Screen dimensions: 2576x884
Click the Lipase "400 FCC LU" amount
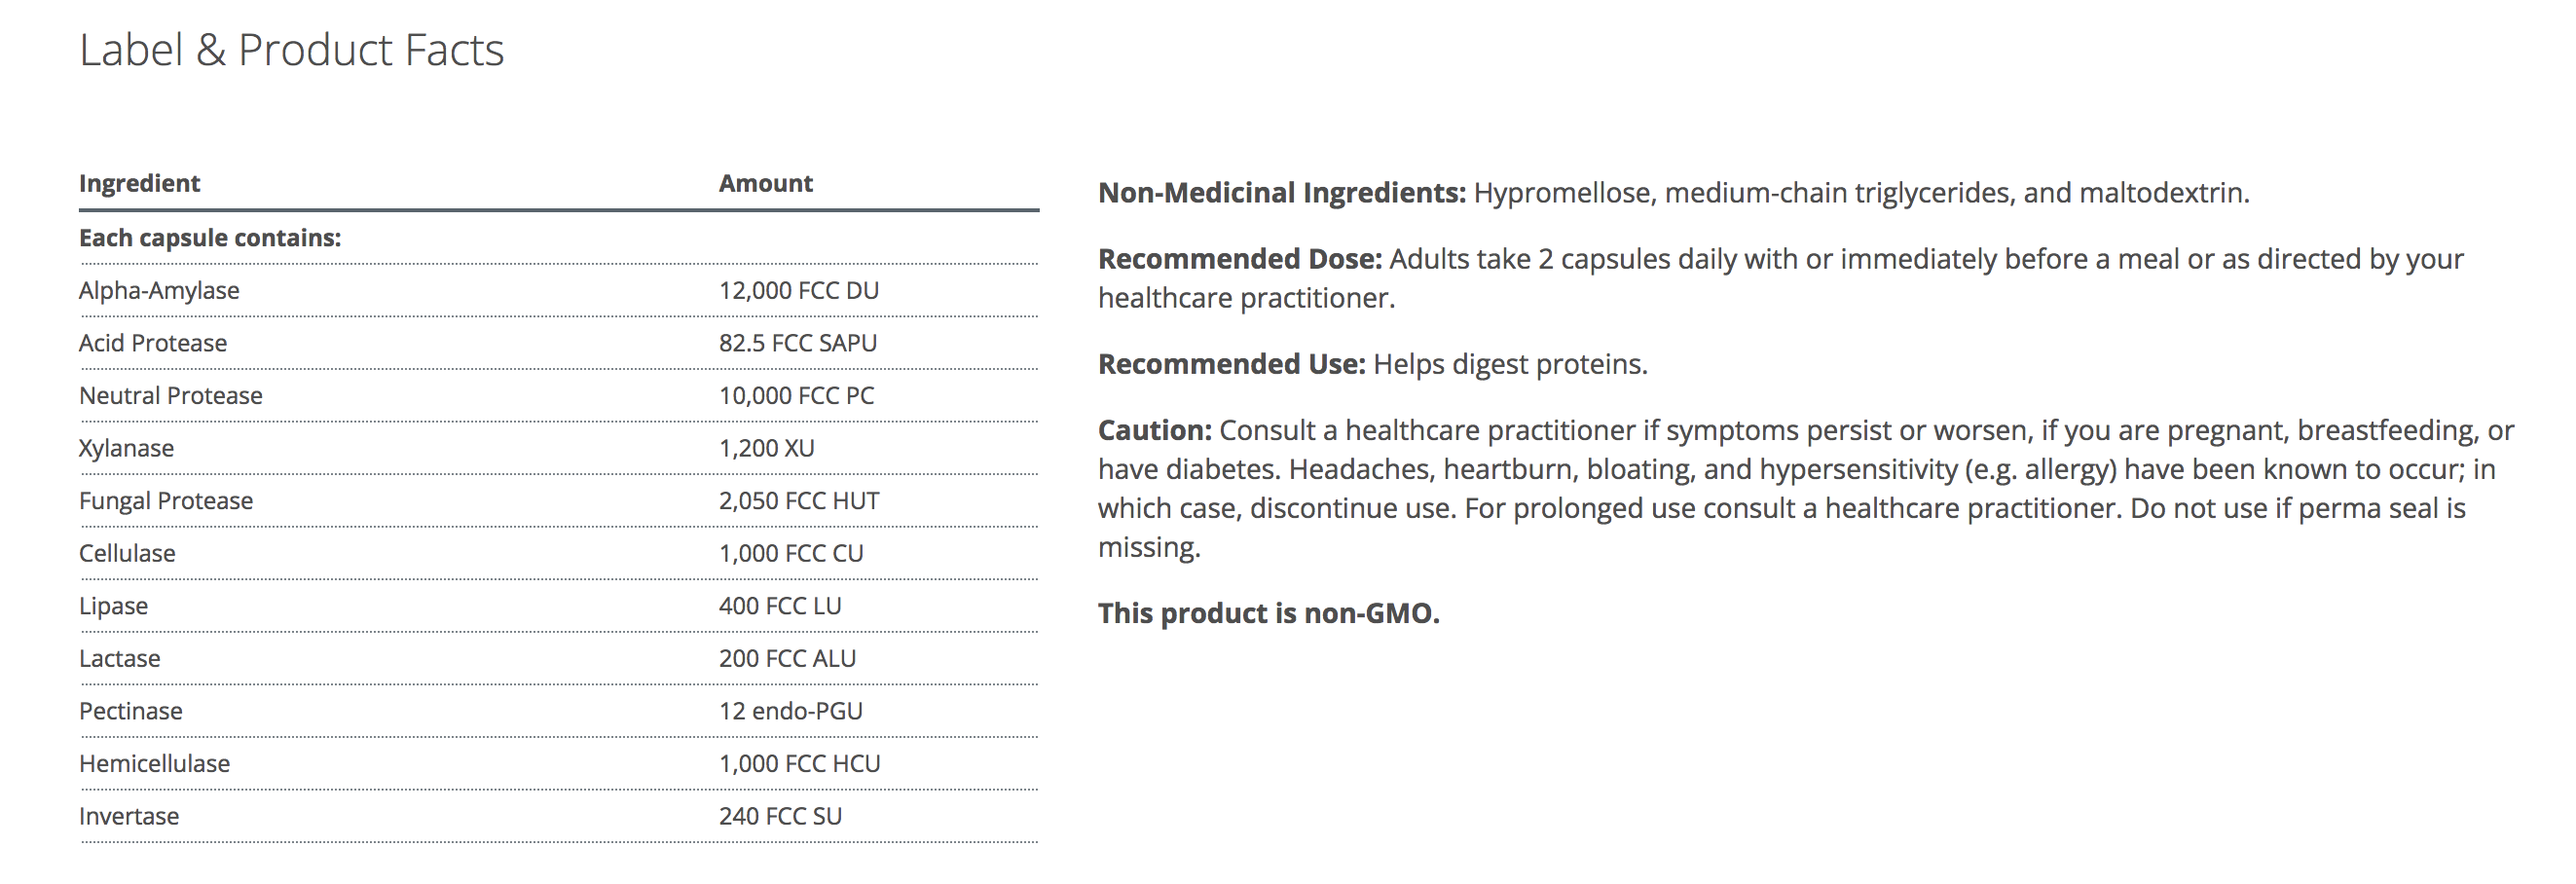779,606
